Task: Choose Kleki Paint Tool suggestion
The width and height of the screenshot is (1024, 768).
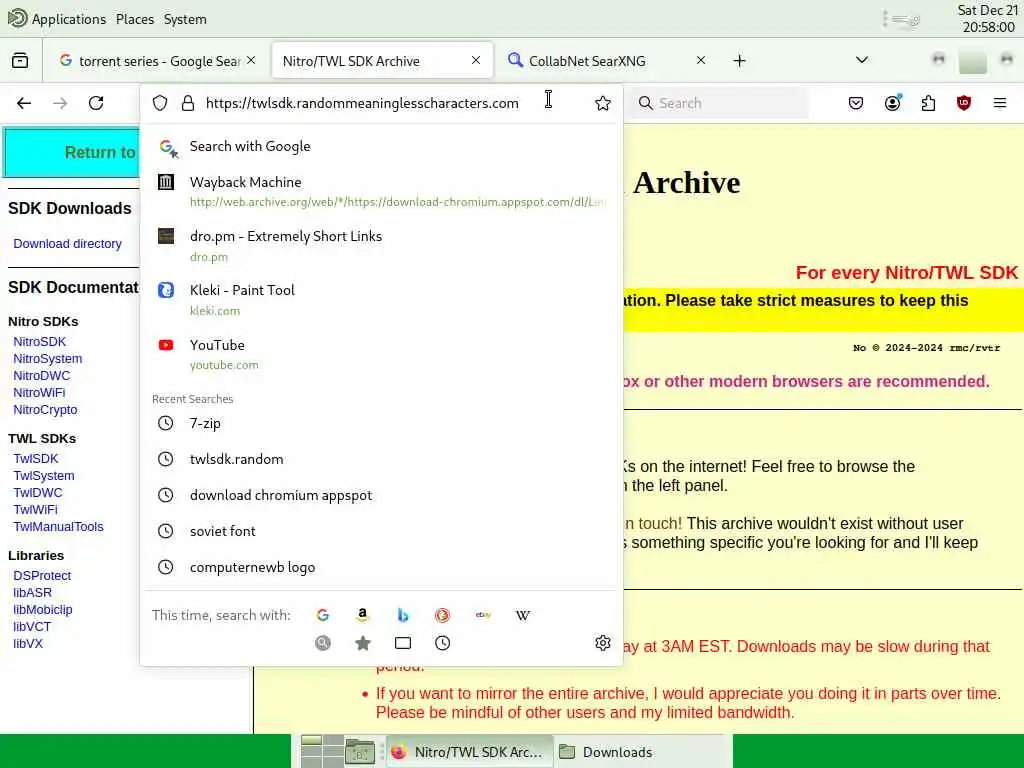Action: click(x=381, y=300)
